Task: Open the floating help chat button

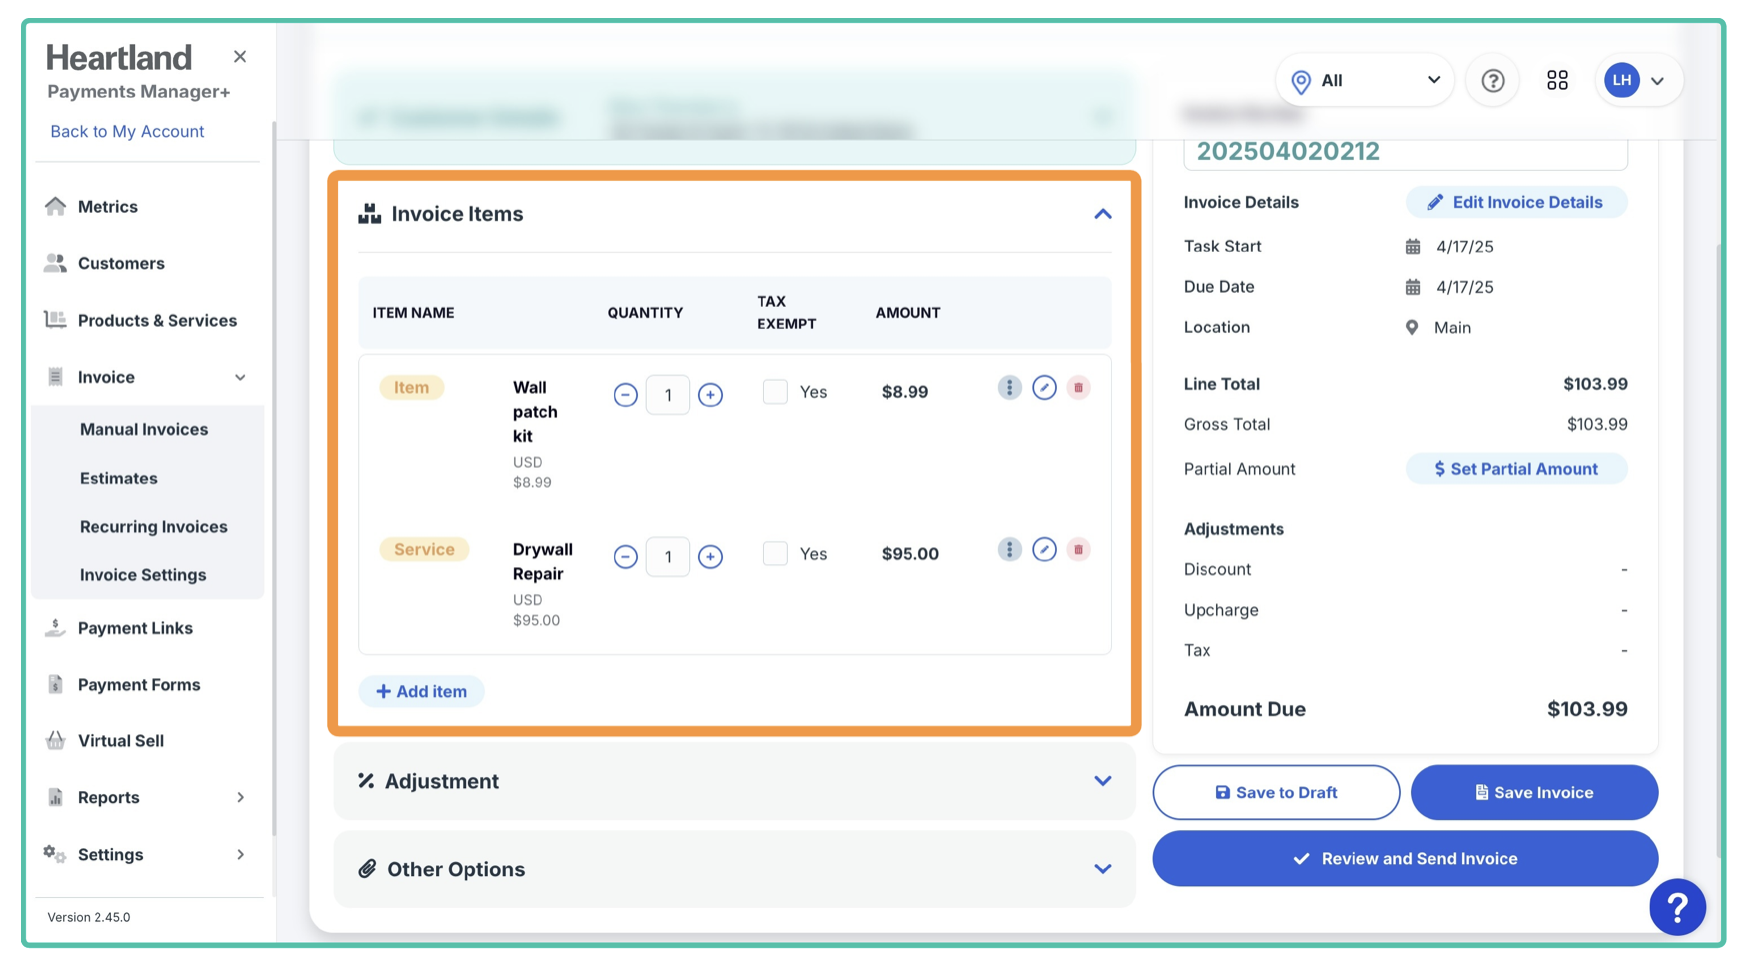Action: [x=1677, y=907]
